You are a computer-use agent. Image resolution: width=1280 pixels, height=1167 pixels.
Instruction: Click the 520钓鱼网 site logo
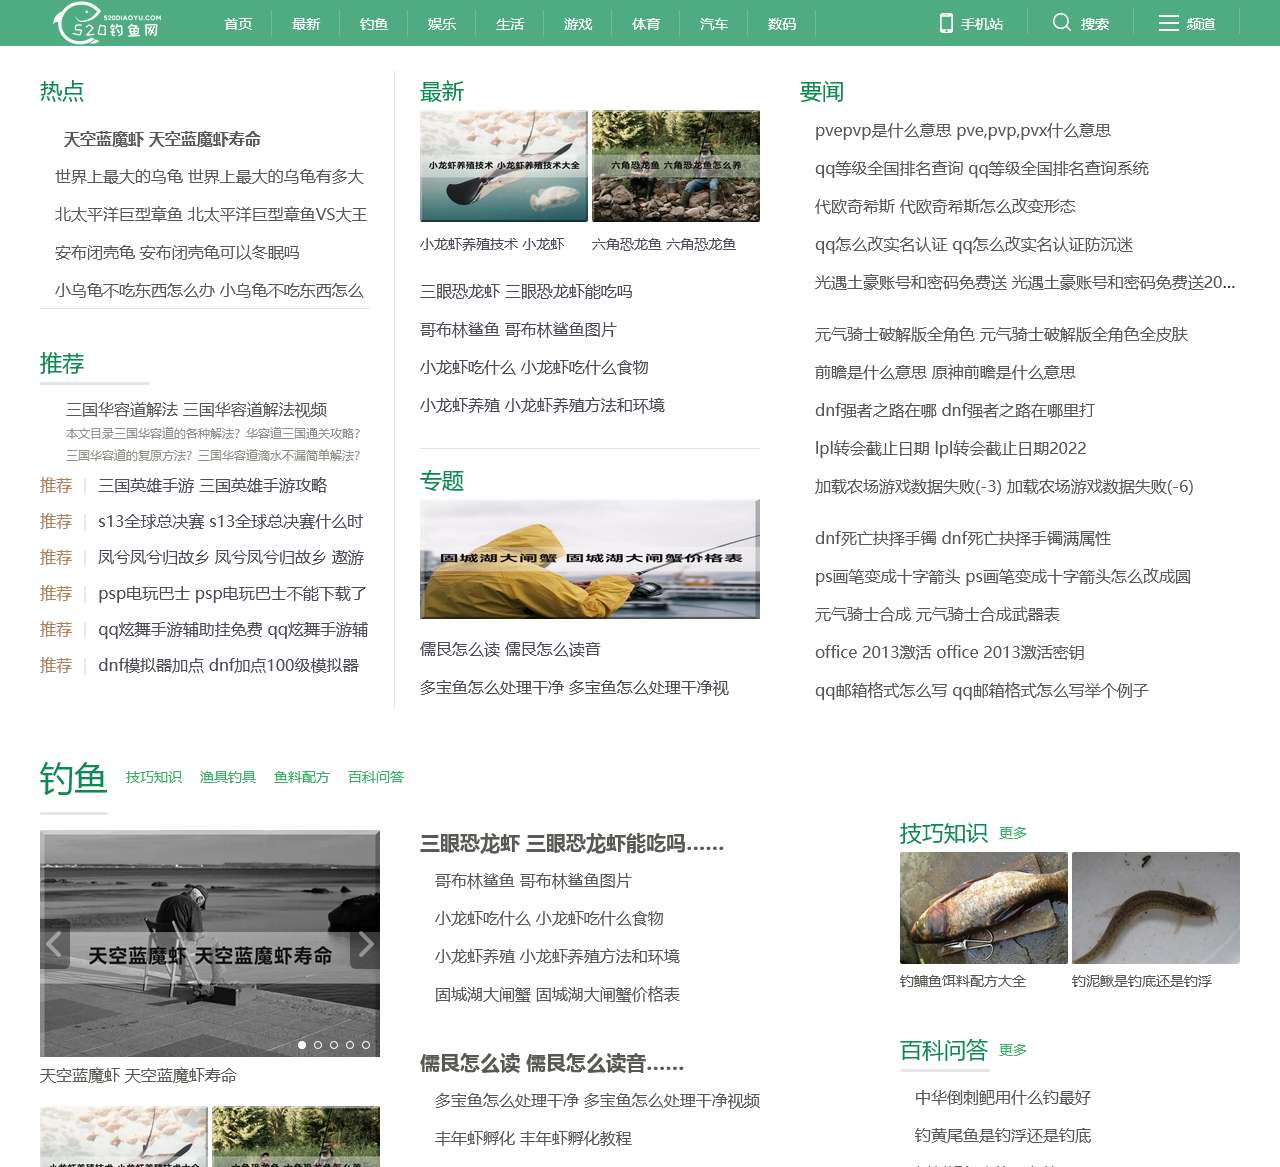[x=105, y=22]
